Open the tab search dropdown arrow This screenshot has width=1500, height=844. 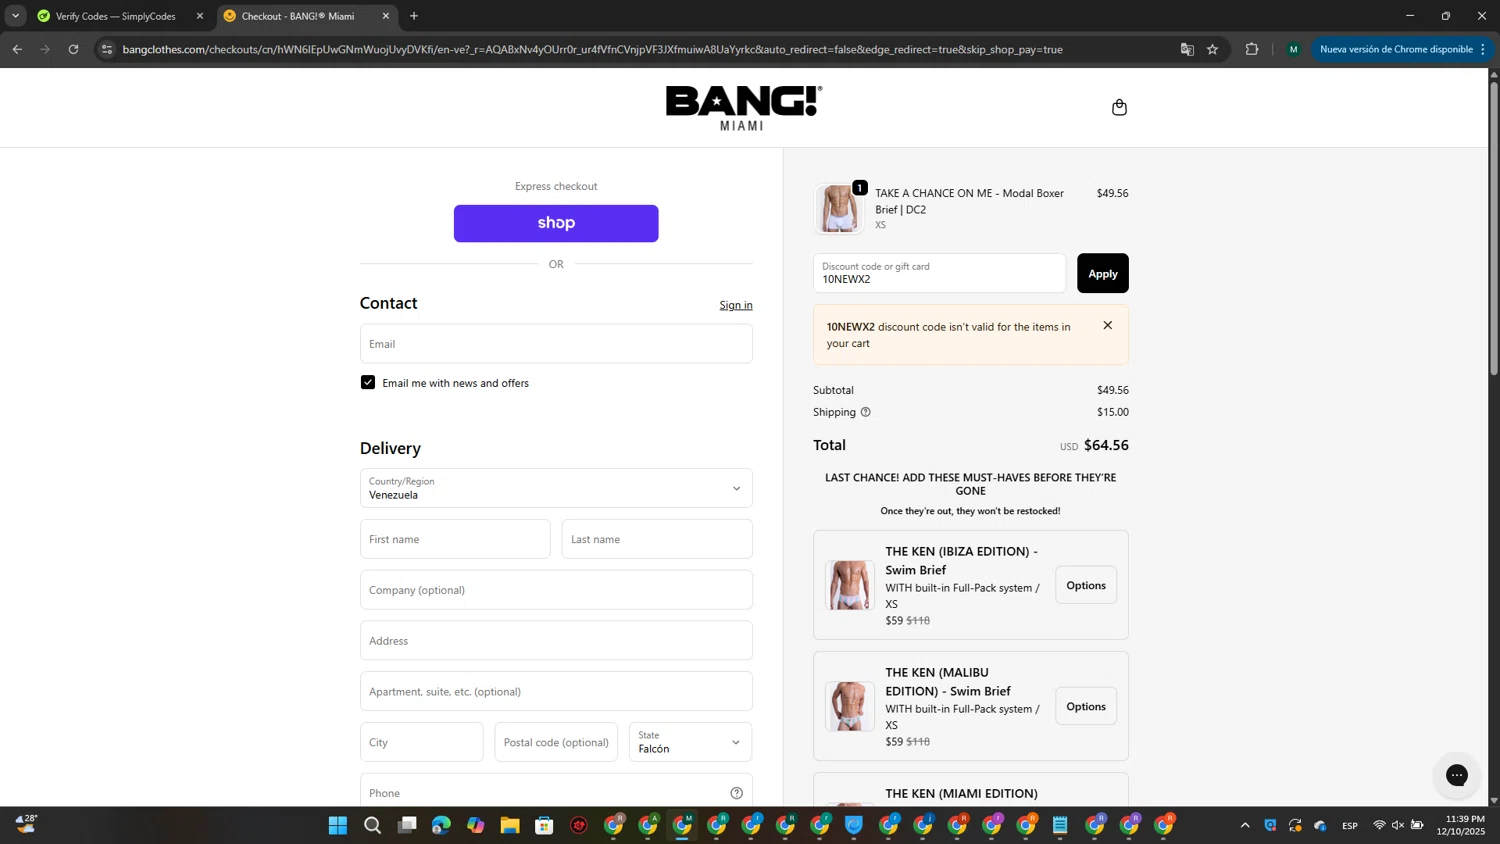pyautogui.click(x=15, y=16)
